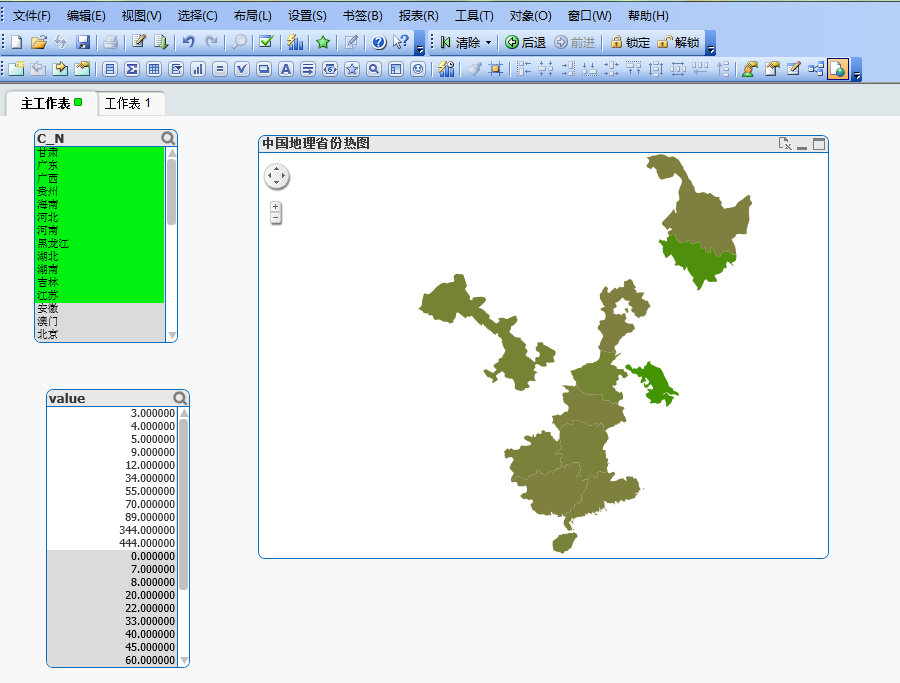Click the Reload script icon
This screenshot has width=900, height=683.
pos(161,42)
